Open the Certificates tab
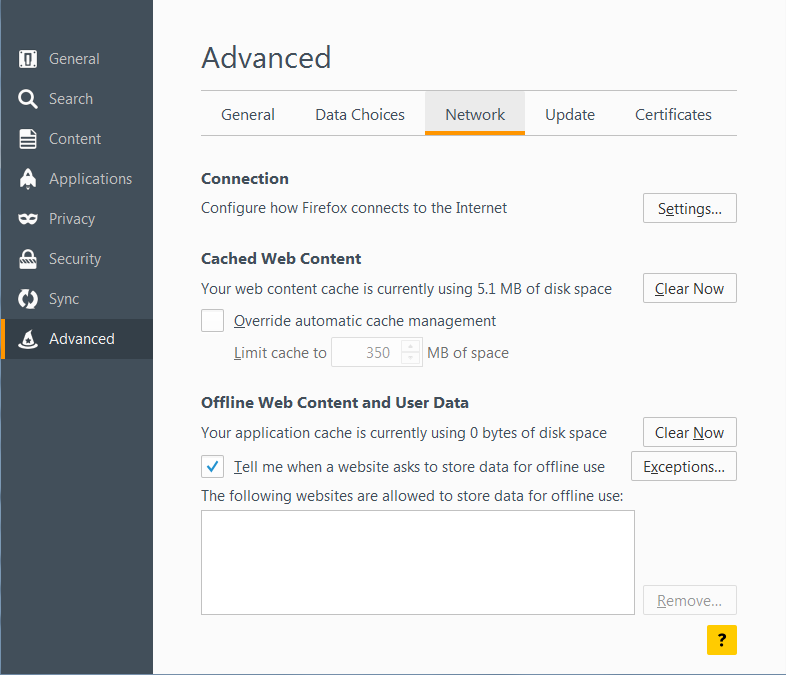This screenshot has height=675, width=786. click(673, 115)
